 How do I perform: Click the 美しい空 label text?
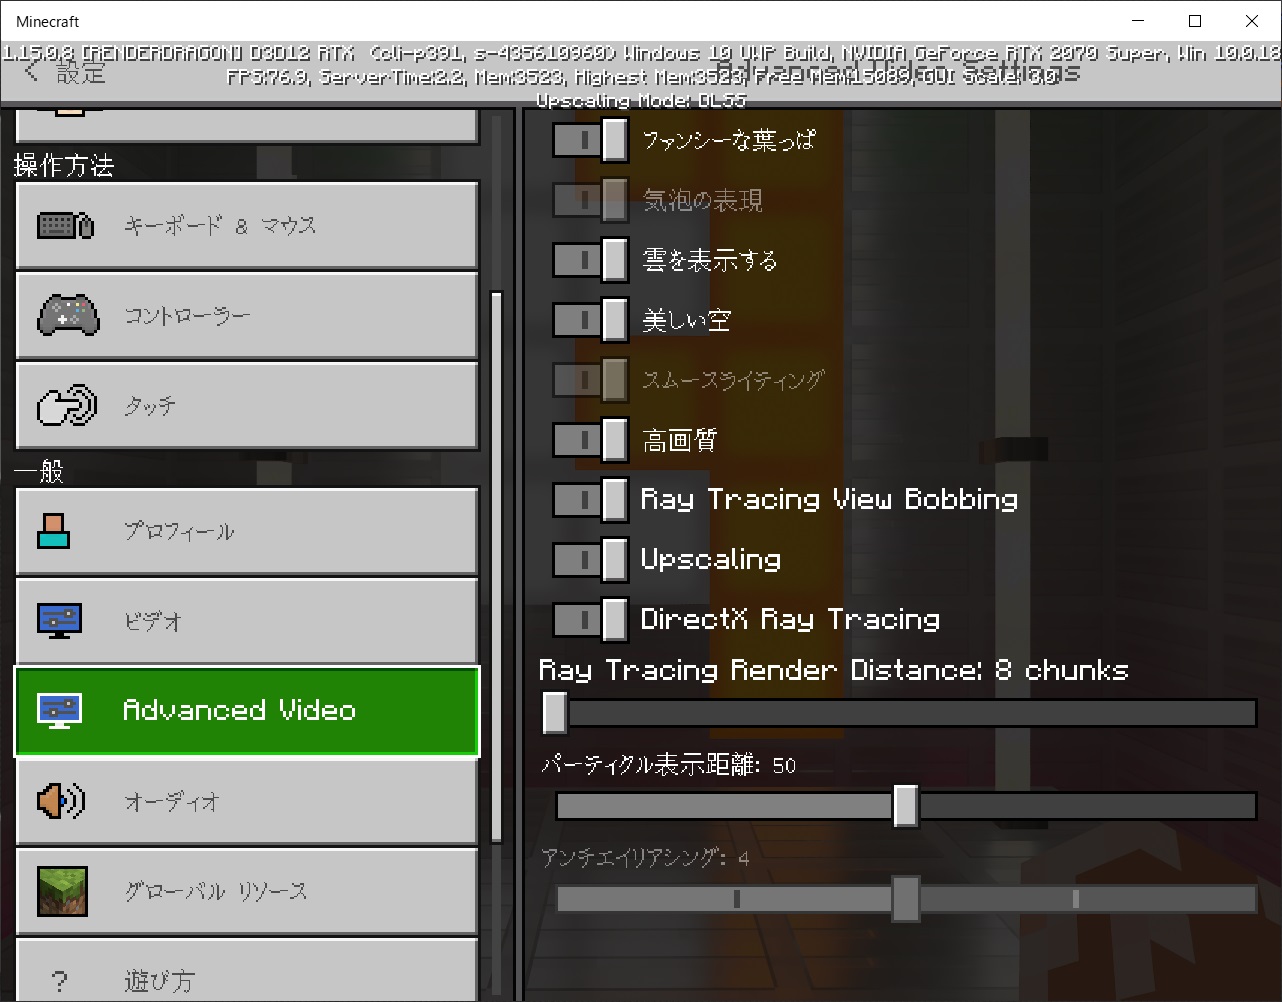[x=686, y=320]
